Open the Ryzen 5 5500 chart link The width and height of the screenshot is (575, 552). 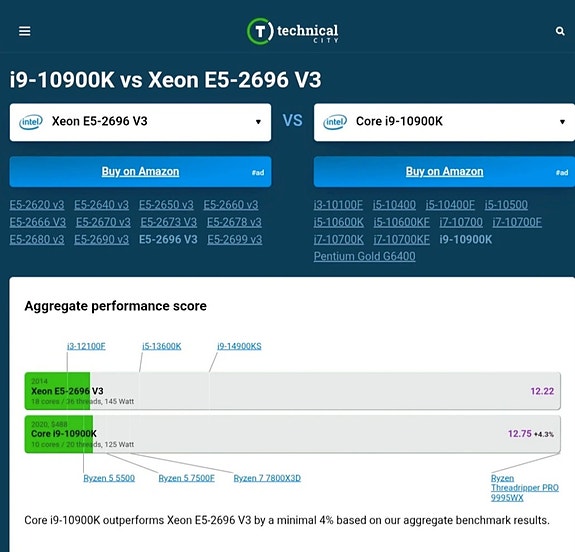[x=109, y=478]
